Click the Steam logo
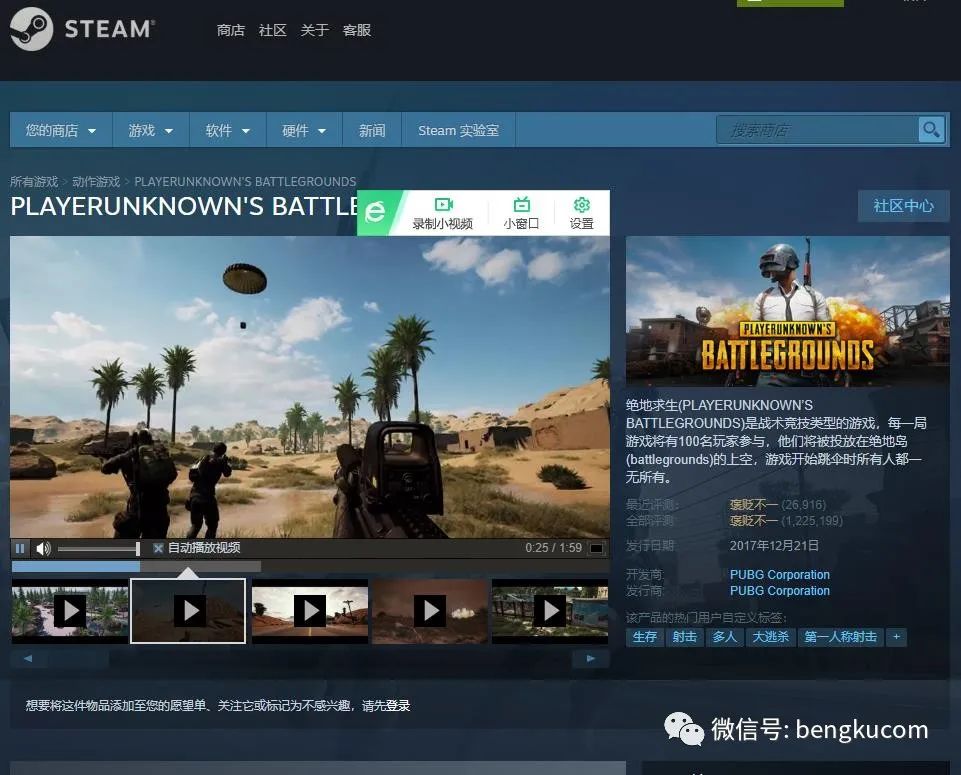Screen dimensions: 961x775 [x=82, y=28]
